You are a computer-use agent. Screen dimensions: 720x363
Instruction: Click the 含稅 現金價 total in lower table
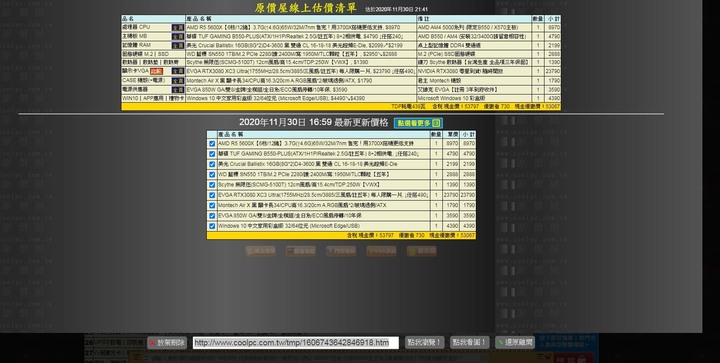point(370,235)
